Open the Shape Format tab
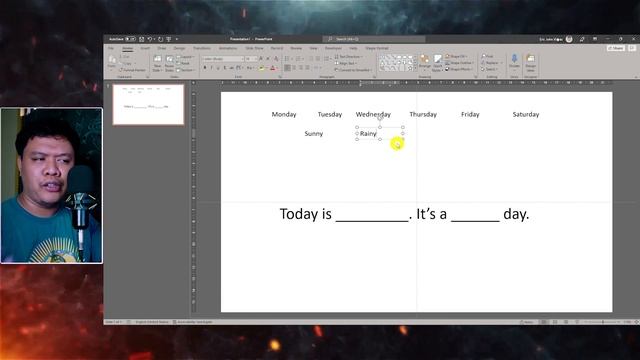This screenshot has height=360, width=640. click(377, 48)
